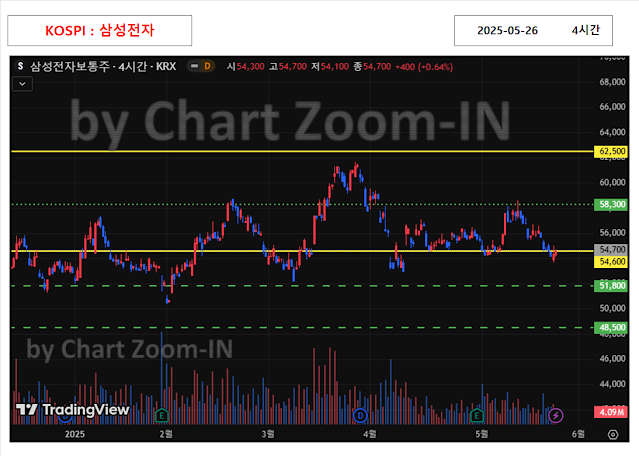Collapse the indicator legend chevron

22,84
